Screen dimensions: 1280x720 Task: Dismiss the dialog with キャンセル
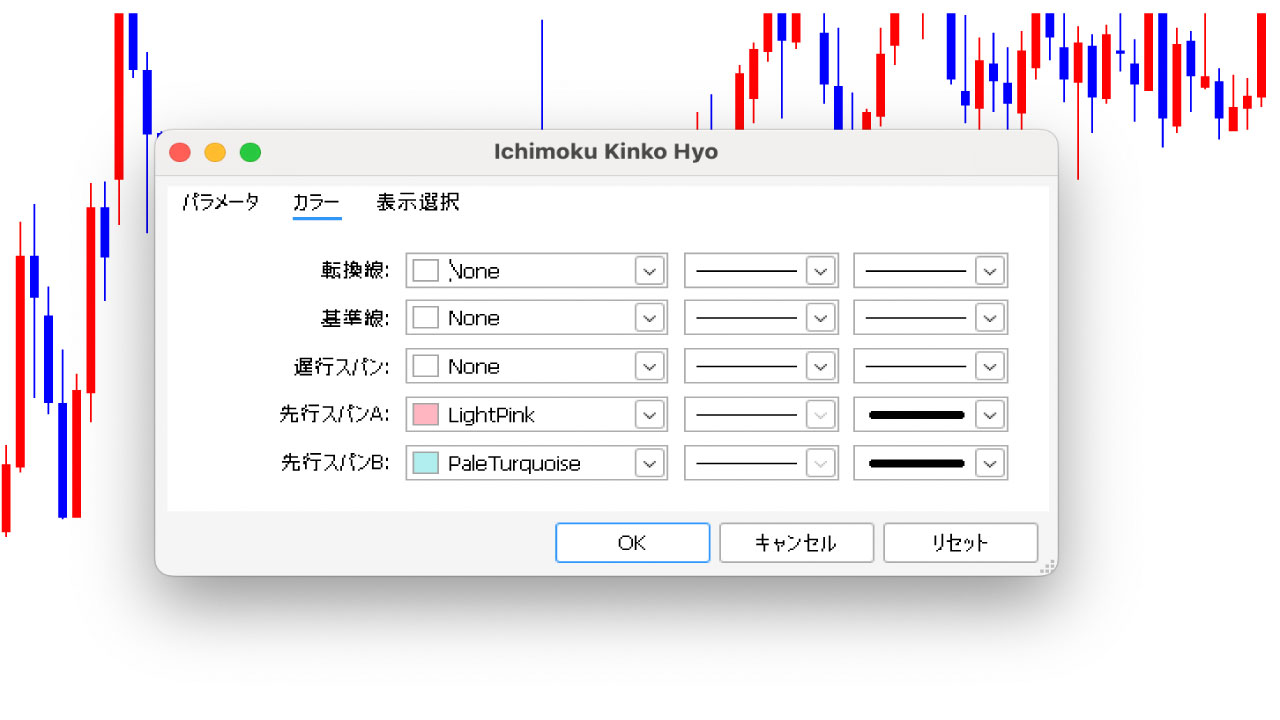click(x=796, y=542)
